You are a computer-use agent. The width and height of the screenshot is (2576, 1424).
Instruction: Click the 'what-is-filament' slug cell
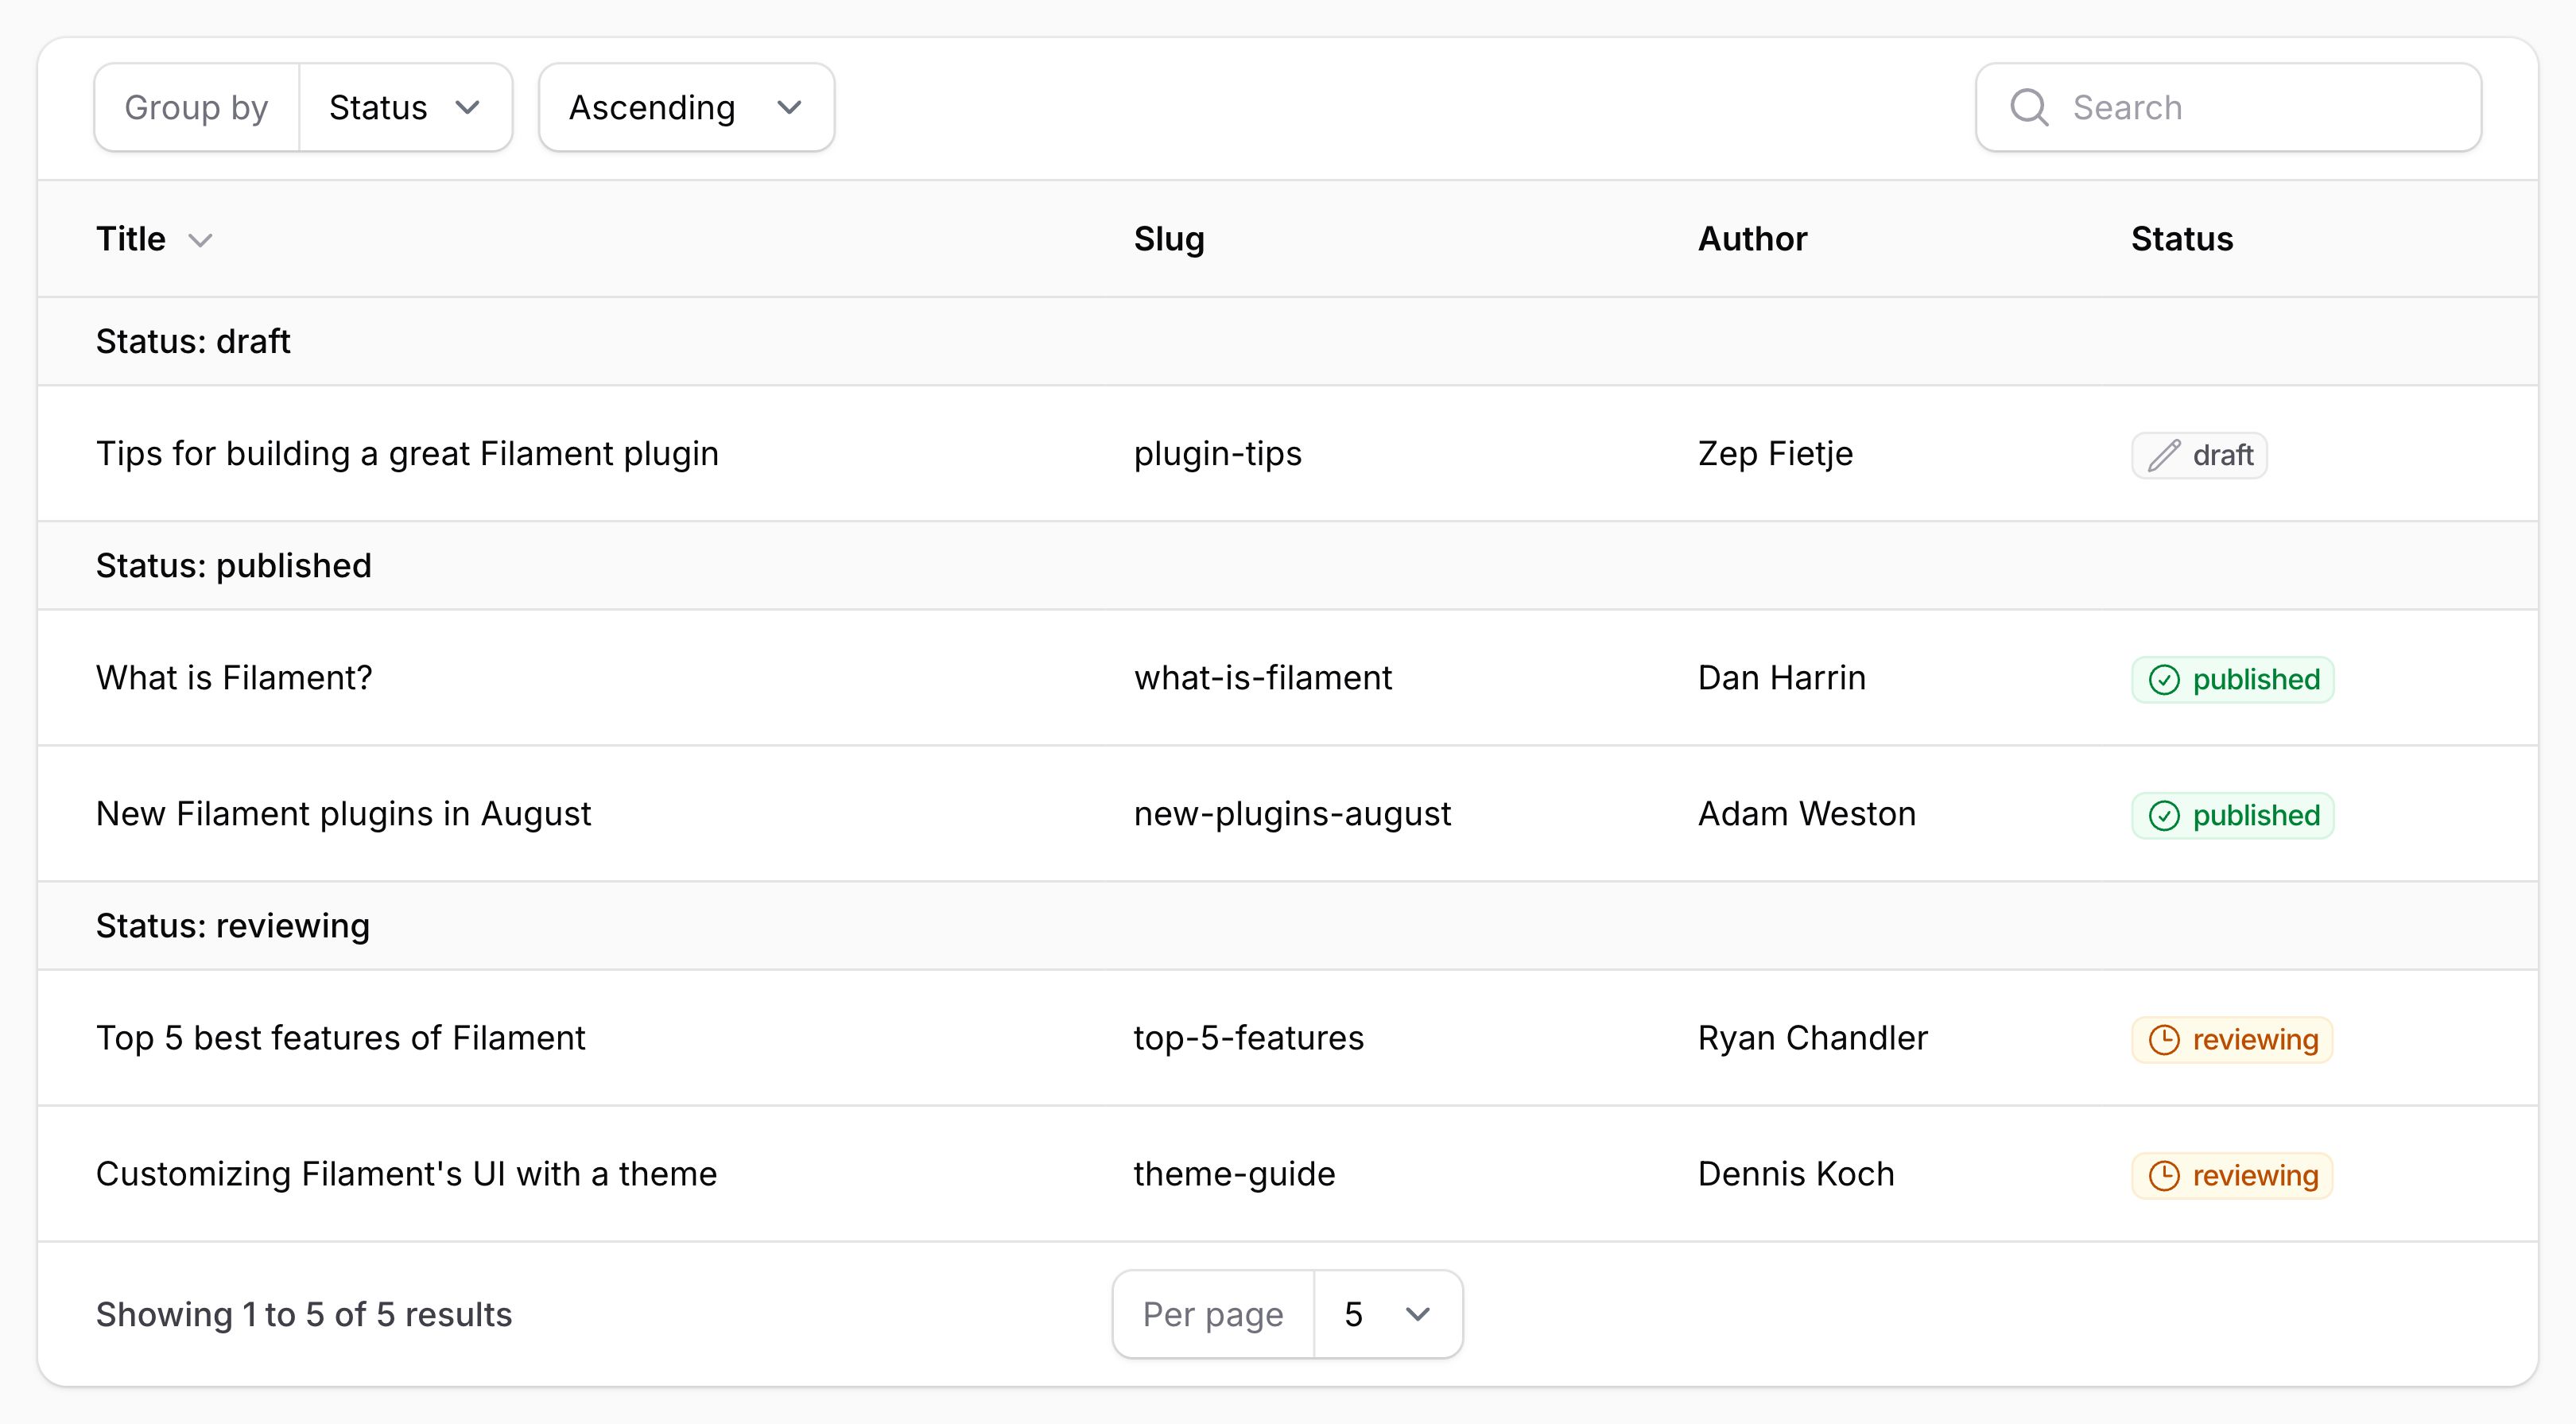pos(1262,678)
